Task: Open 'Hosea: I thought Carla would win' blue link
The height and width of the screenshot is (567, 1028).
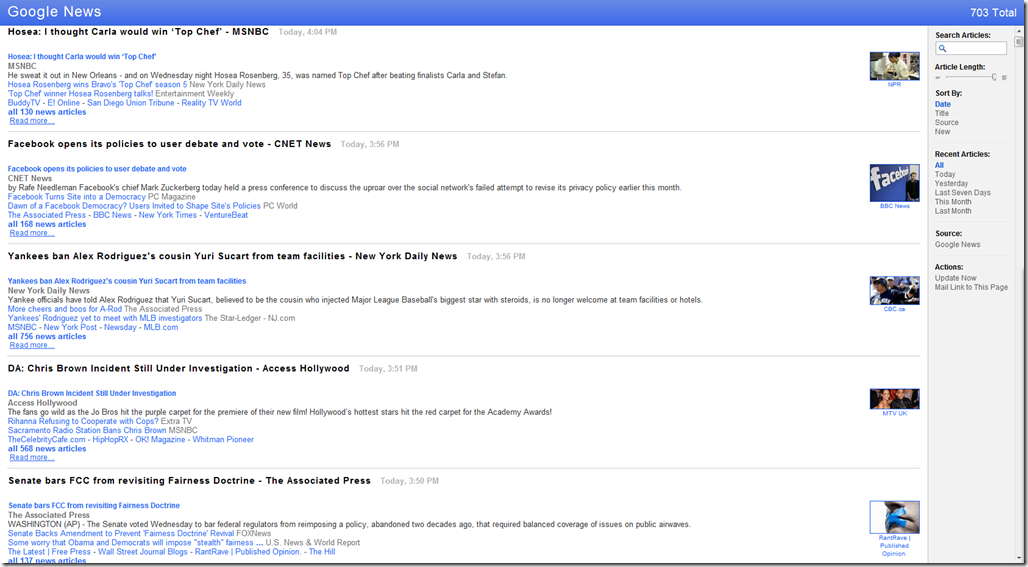Action: [82, 57]
